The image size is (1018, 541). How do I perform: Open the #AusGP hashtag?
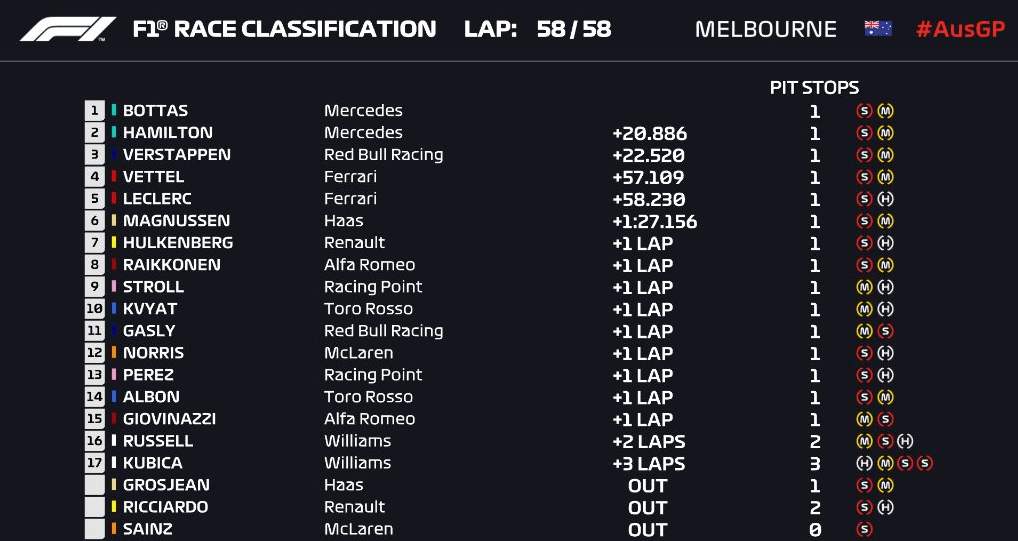tap(960, 29)
